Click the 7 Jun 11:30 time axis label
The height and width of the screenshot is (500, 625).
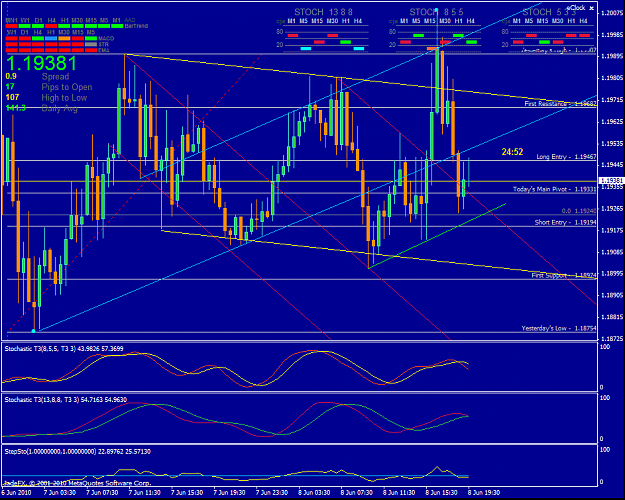(x=144, y=492)
